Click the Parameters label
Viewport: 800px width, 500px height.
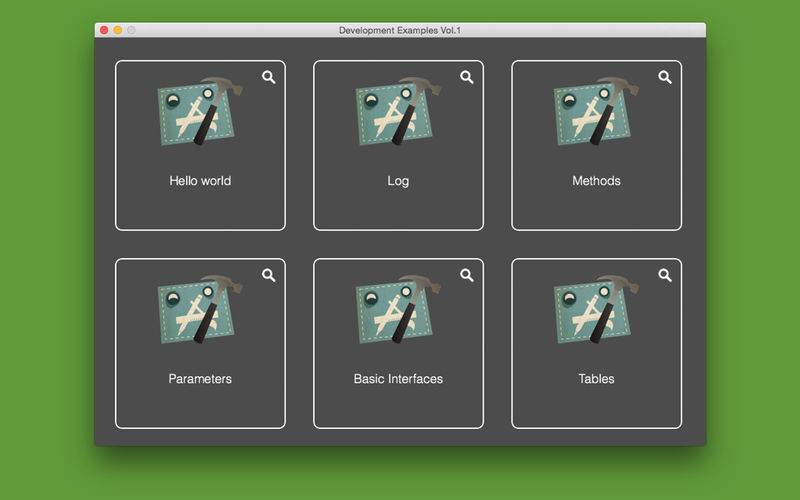(200, 379)
